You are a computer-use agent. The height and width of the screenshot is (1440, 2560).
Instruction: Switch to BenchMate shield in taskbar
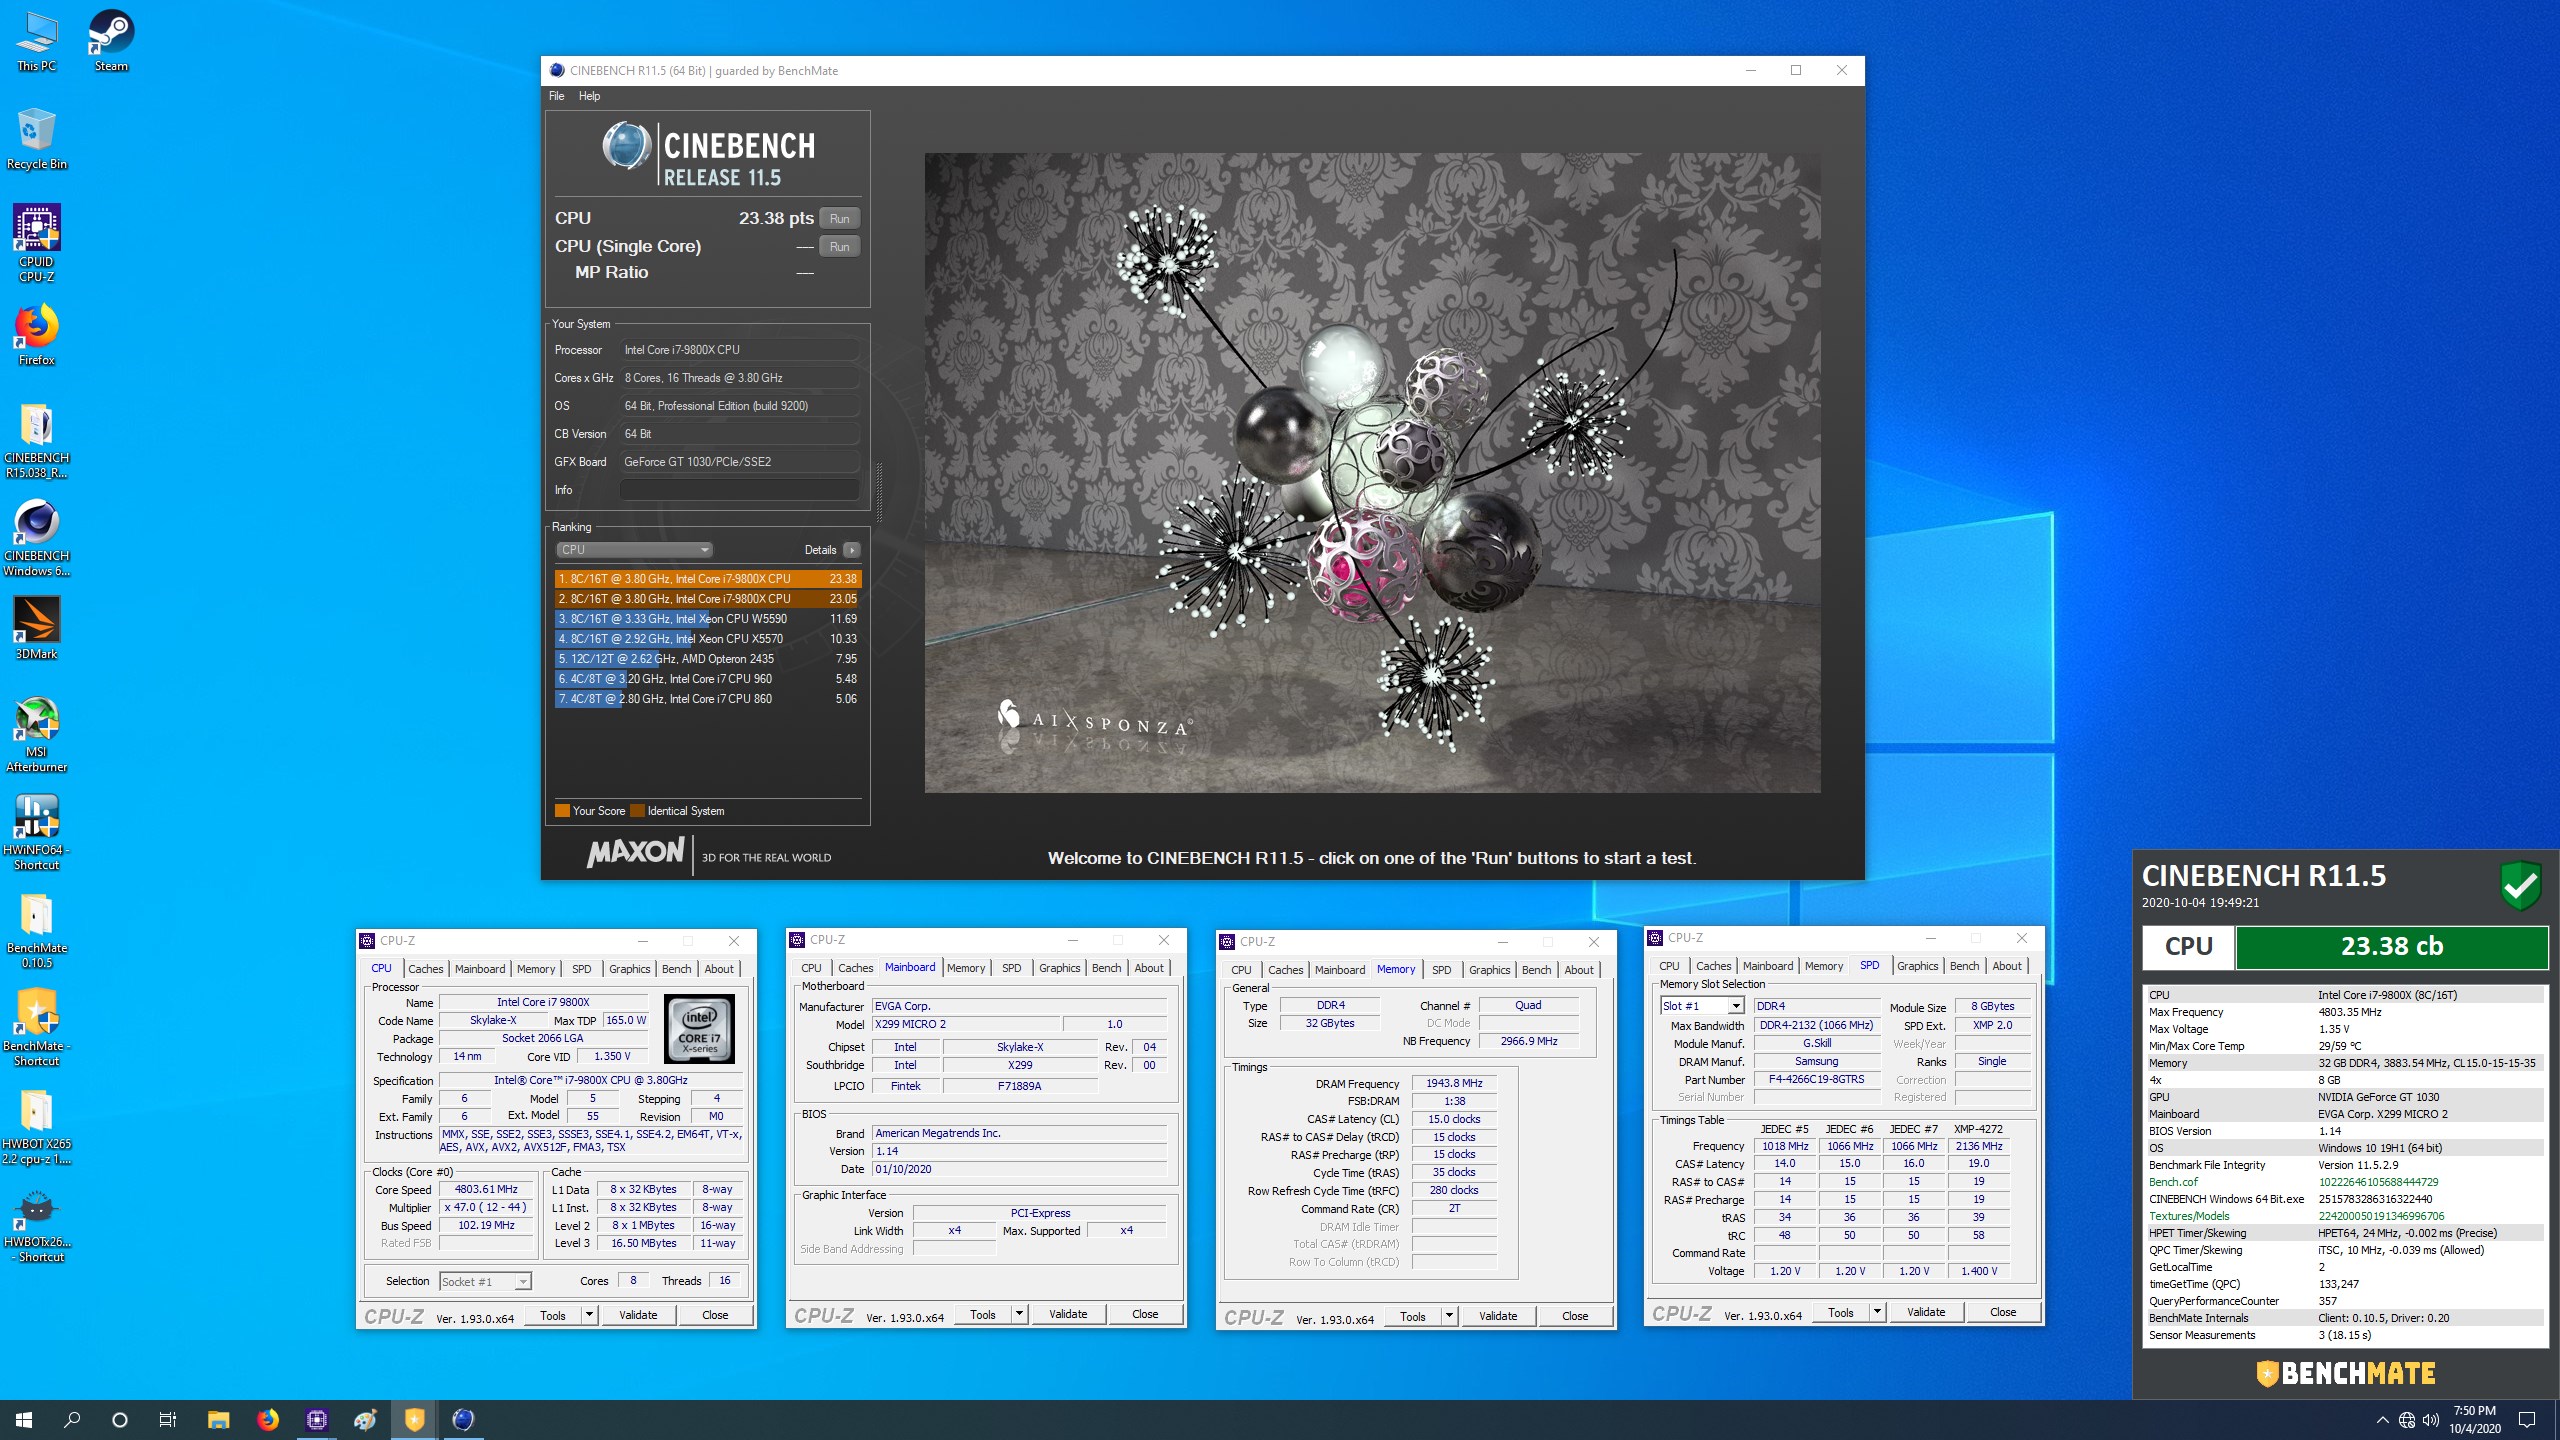pyautogui.click(x=414, y=1420)
